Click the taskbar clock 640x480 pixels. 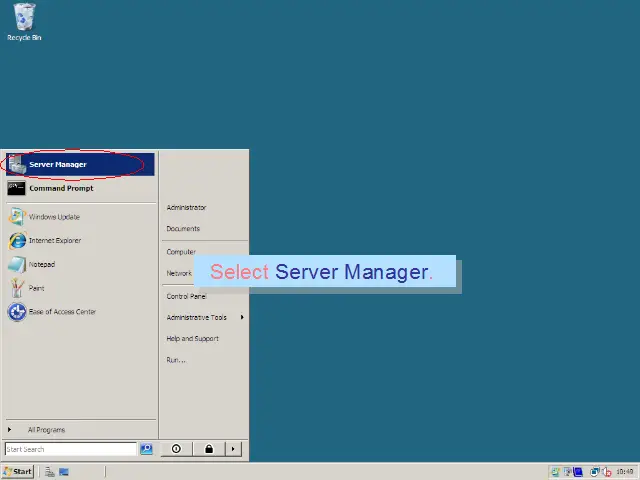625,472
